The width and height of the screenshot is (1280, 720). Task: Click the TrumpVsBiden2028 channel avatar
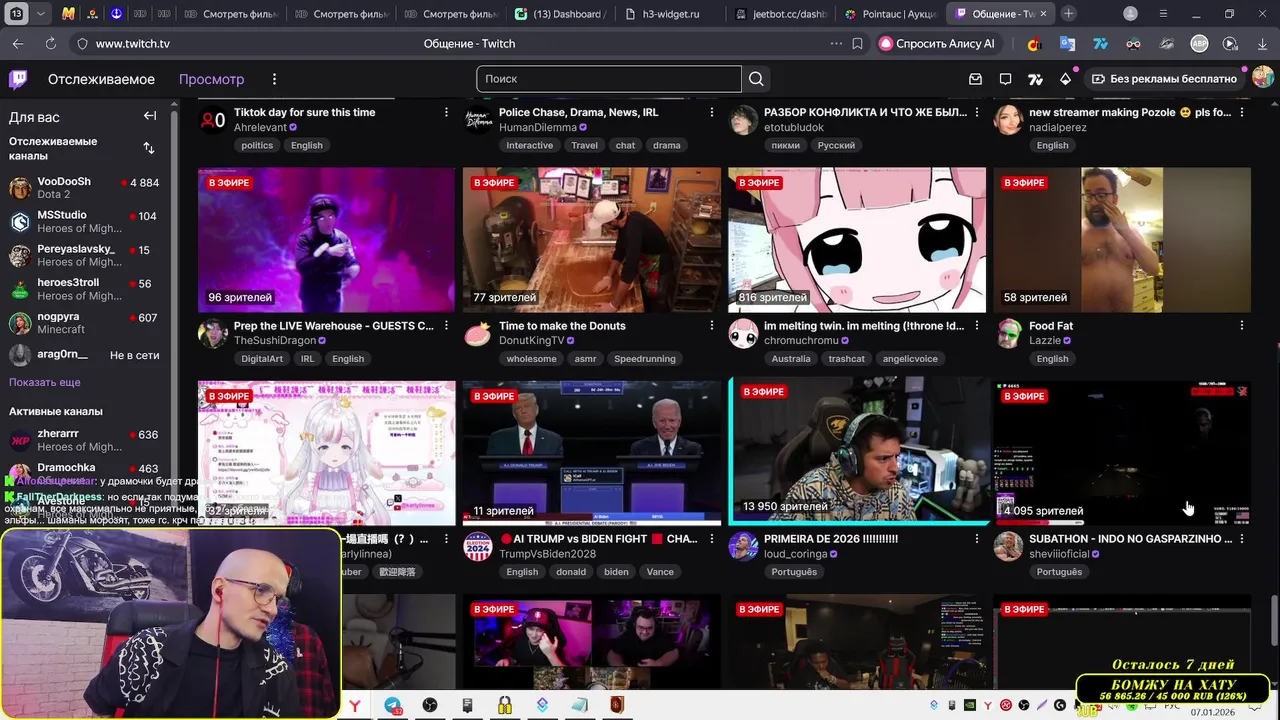tap(478, 546)
